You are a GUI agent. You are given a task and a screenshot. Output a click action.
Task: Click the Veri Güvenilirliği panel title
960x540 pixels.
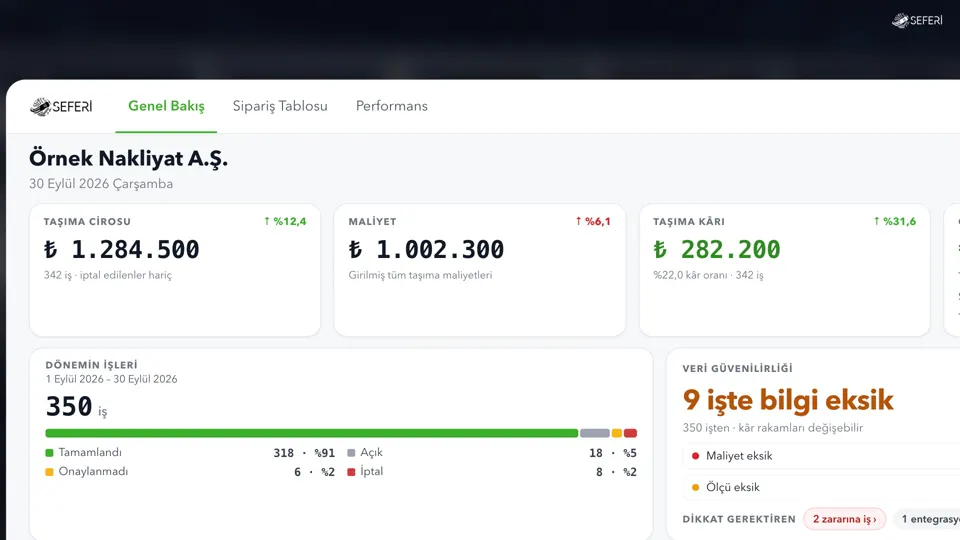pos(737,368)
